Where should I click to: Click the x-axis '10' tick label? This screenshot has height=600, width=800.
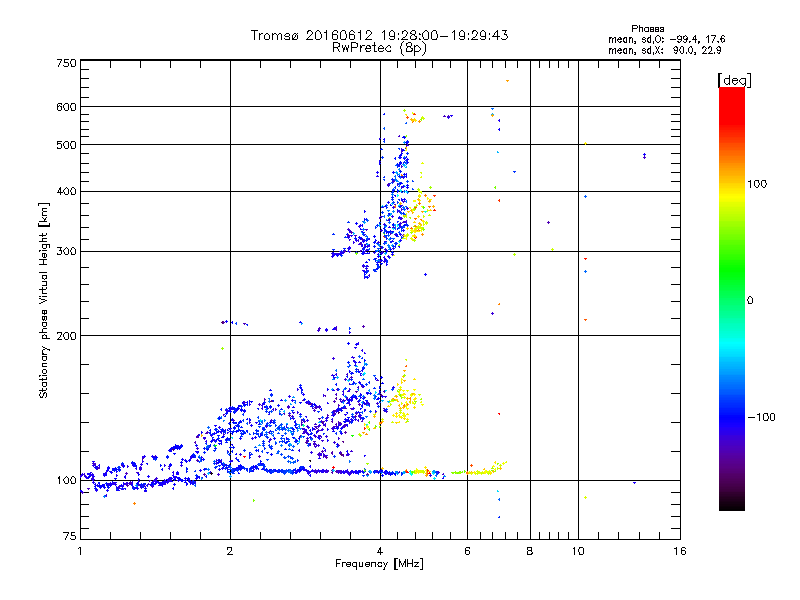click(x=578, y=551)
